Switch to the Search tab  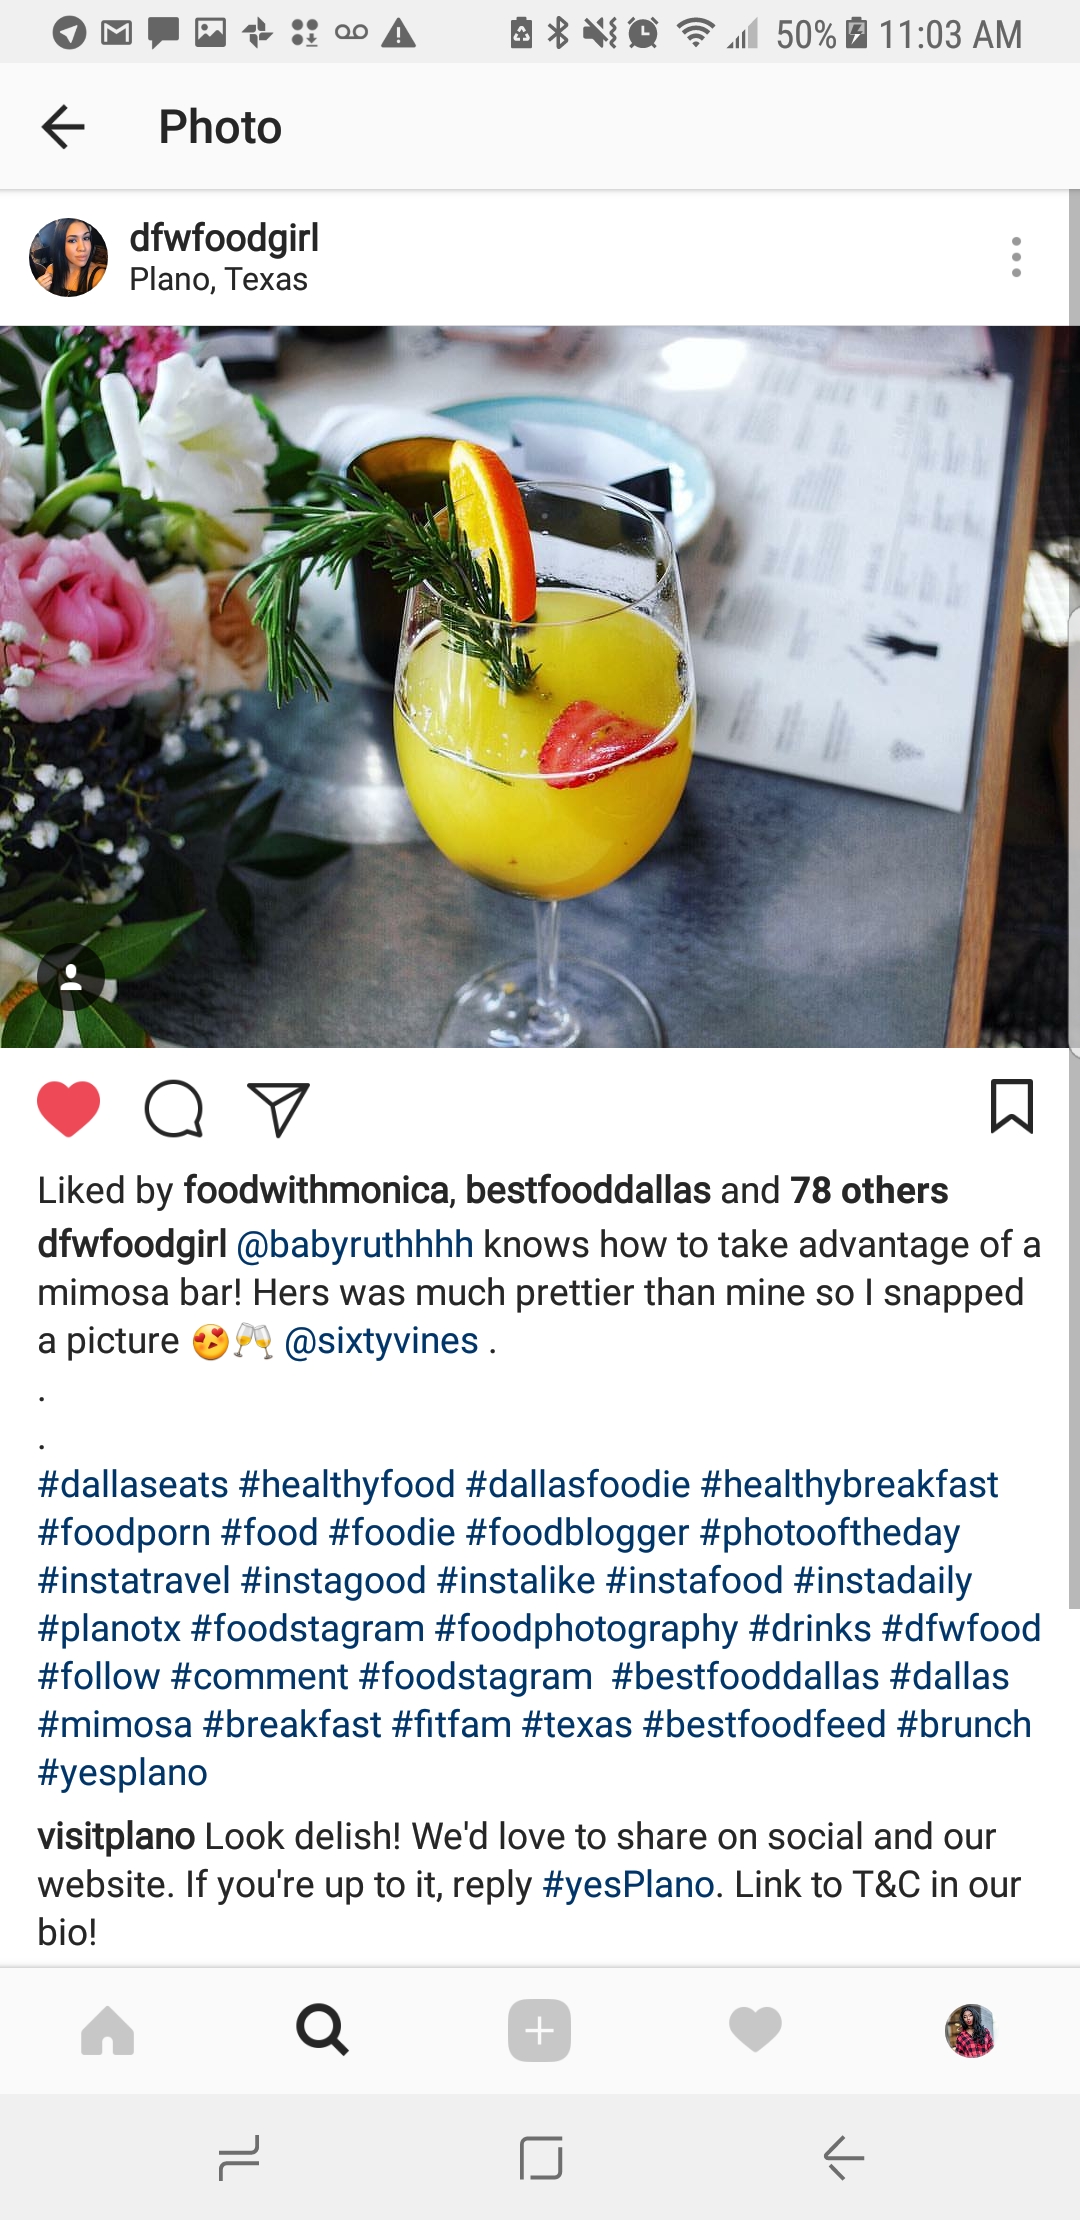323,2030
